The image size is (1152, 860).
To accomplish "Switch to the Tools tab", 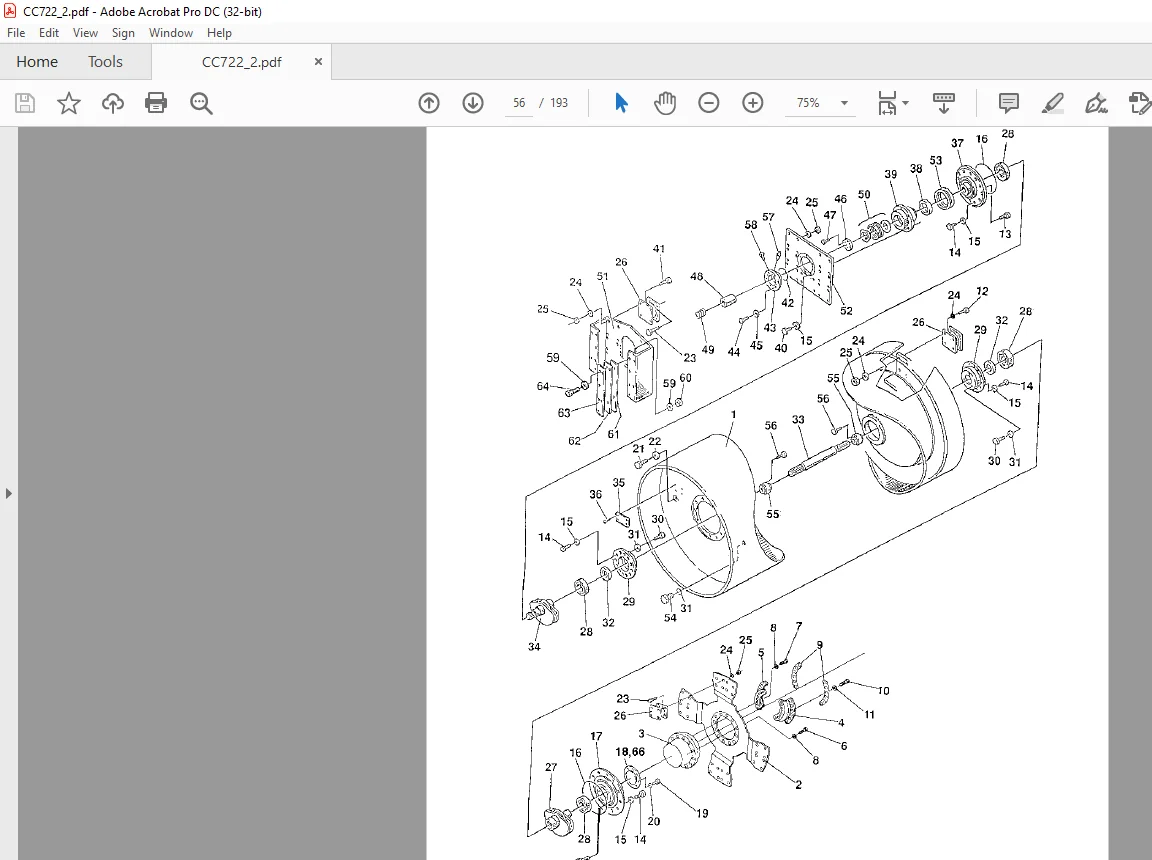I will (105, 62).
